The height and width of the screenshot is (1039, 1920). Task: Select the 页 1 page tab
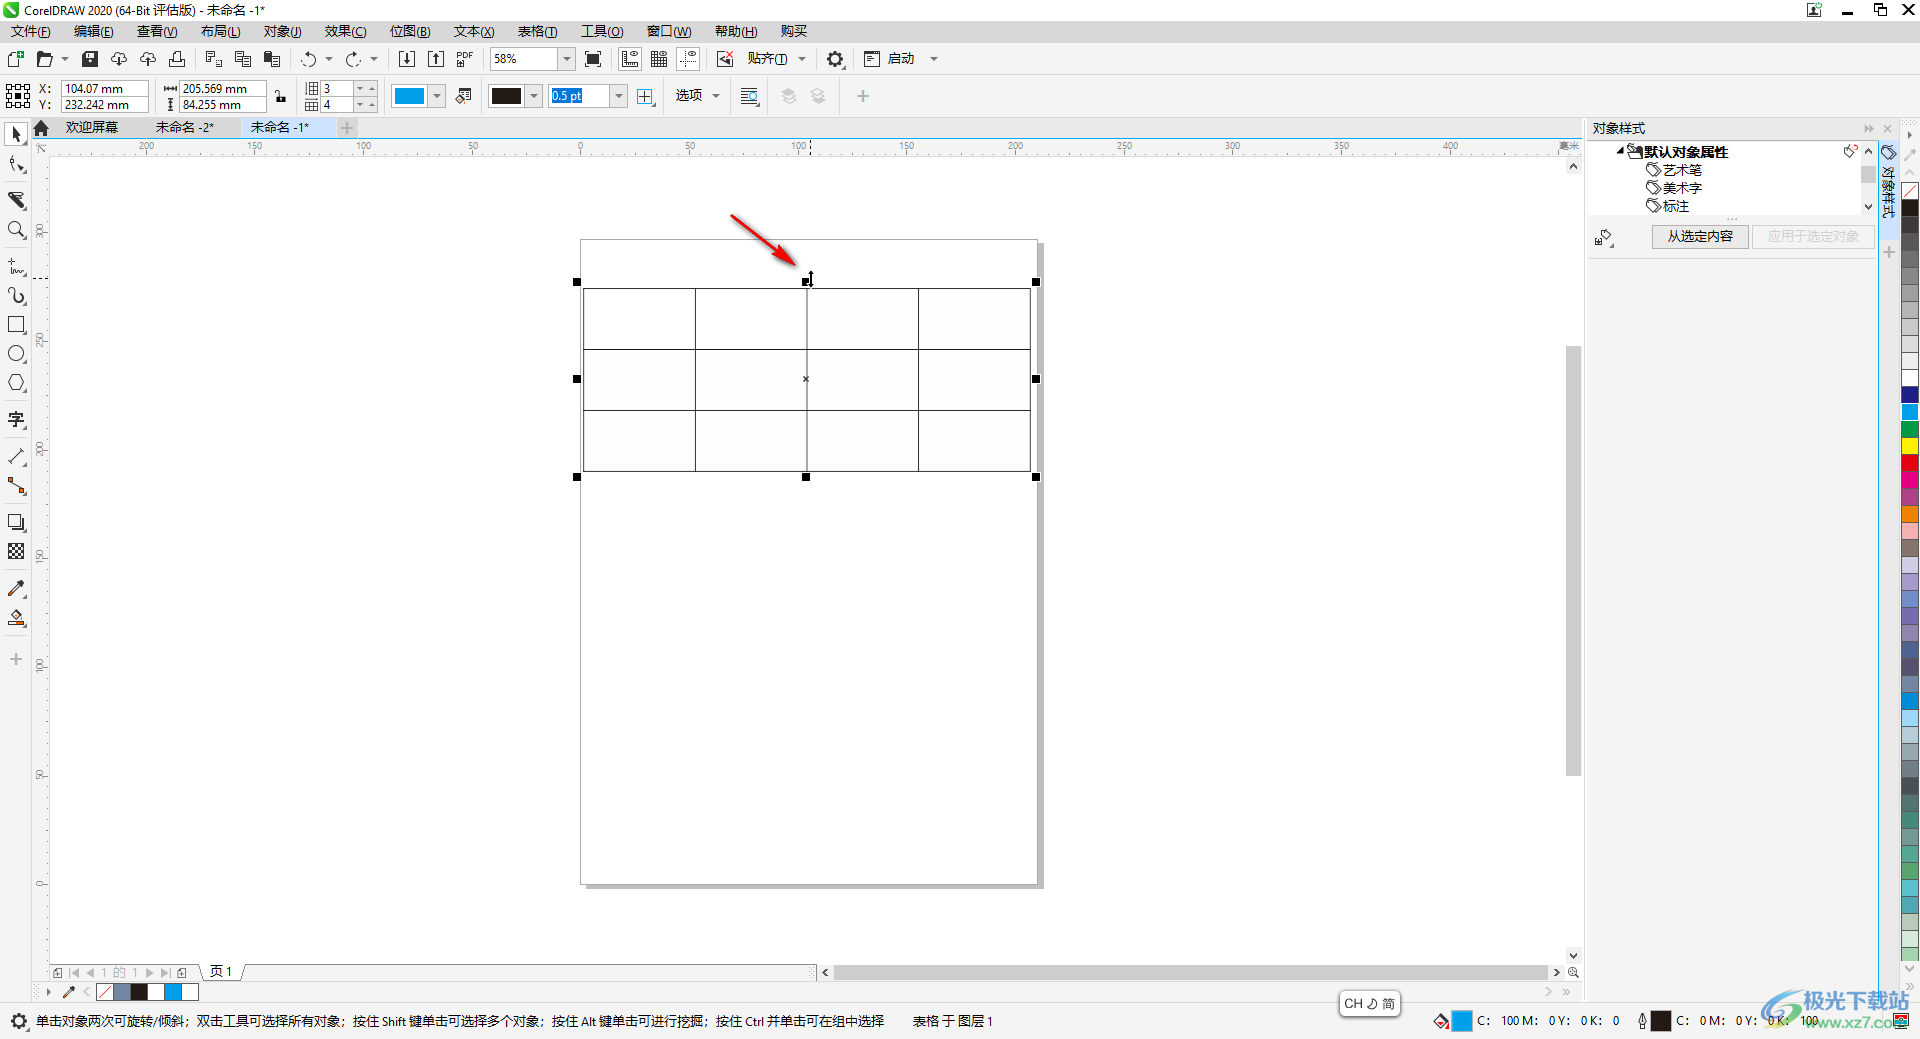pos(221,971)
